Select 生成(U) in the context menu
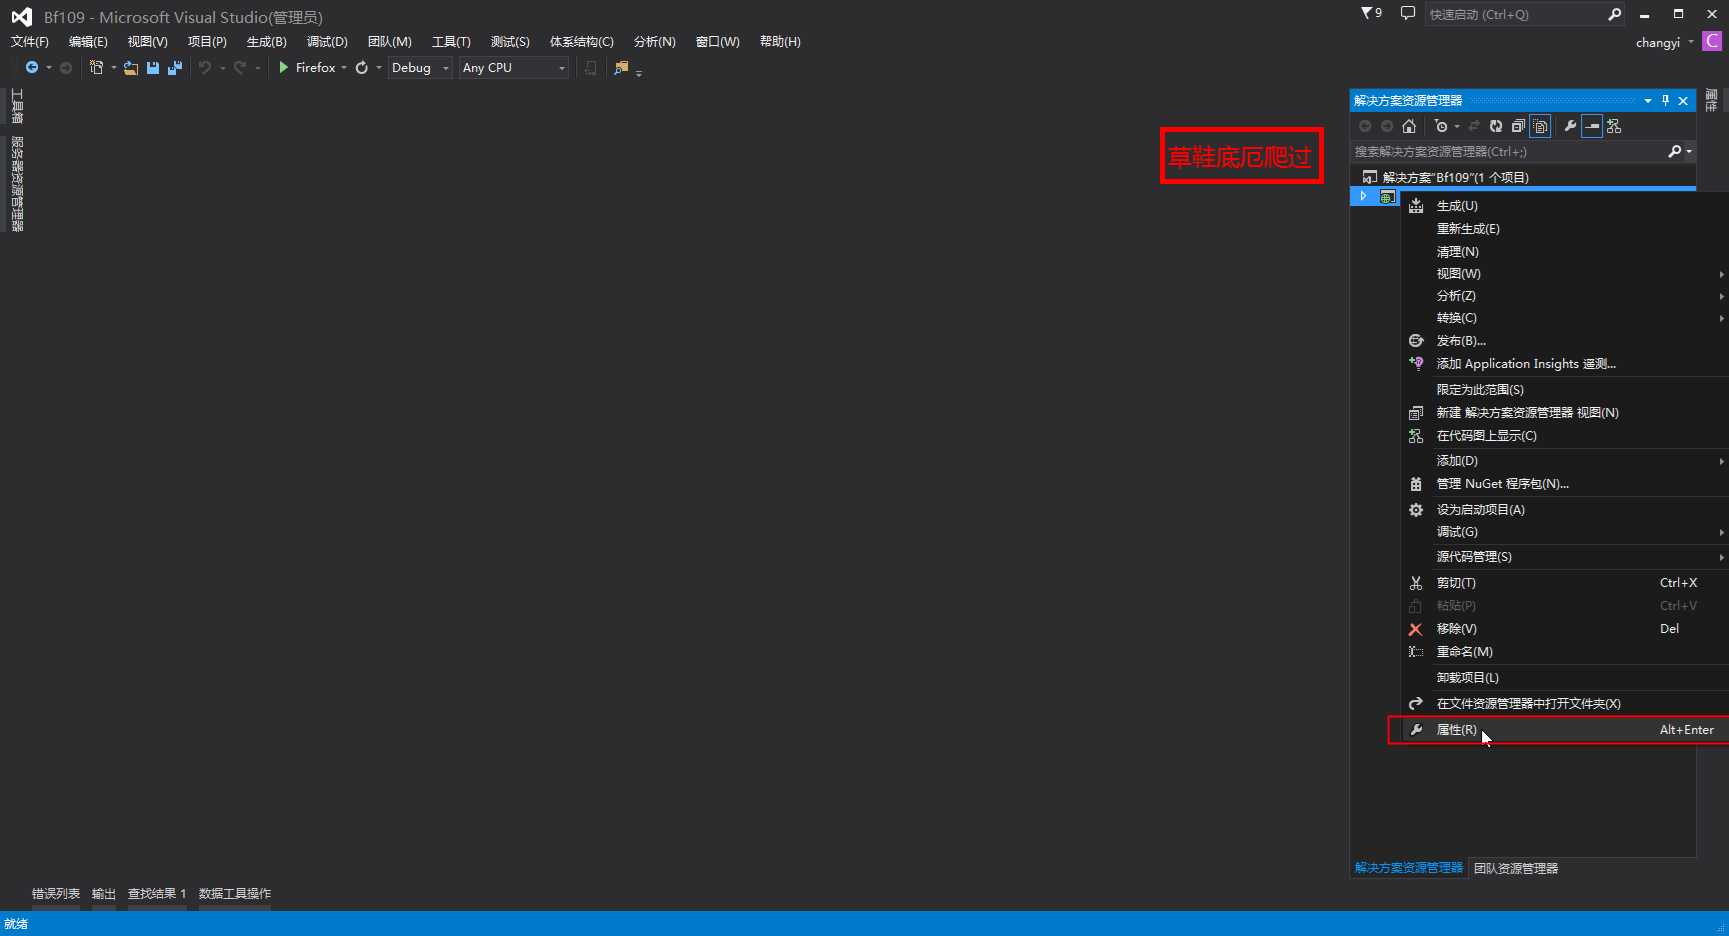 point(1565,206)
